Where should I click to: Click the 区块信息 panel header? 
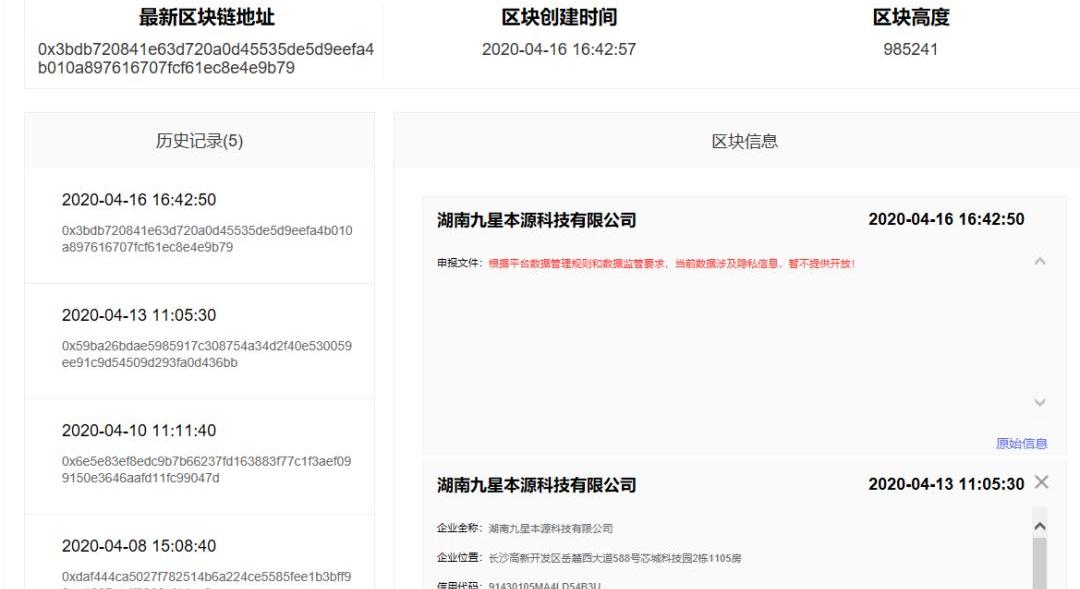(744, 141)
